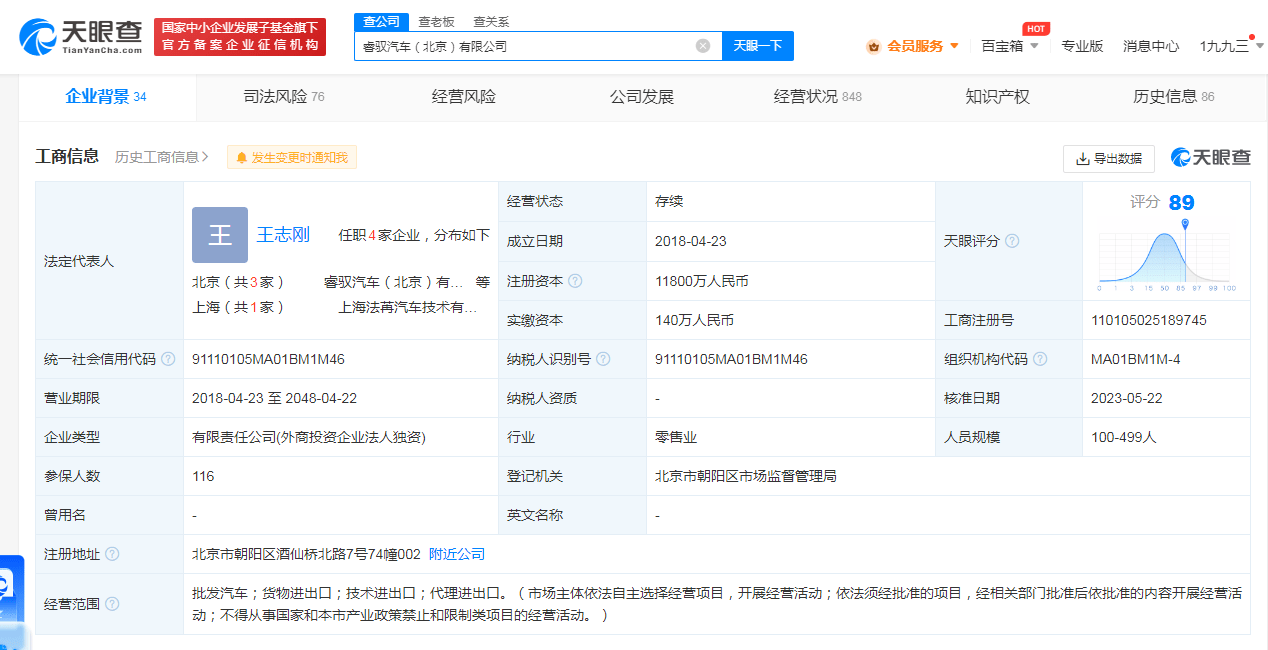Screen dimensions: 1268x650
Task: Click the 发生变更时通知我 bell button
Action: point(292,157)
